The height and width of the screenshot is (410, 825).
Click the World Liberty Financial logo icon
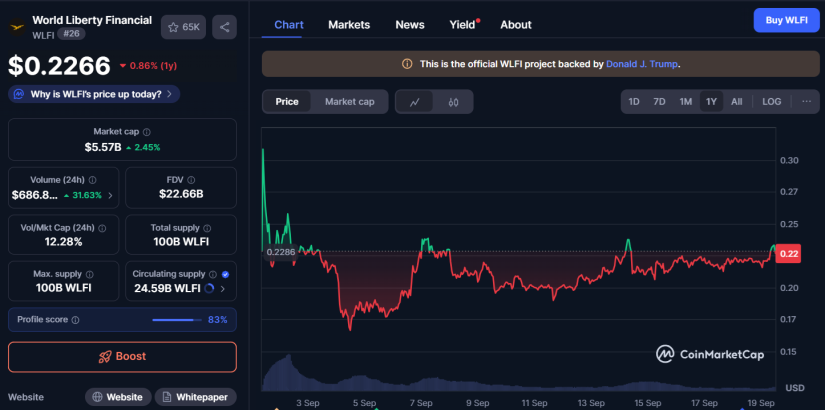17,26
